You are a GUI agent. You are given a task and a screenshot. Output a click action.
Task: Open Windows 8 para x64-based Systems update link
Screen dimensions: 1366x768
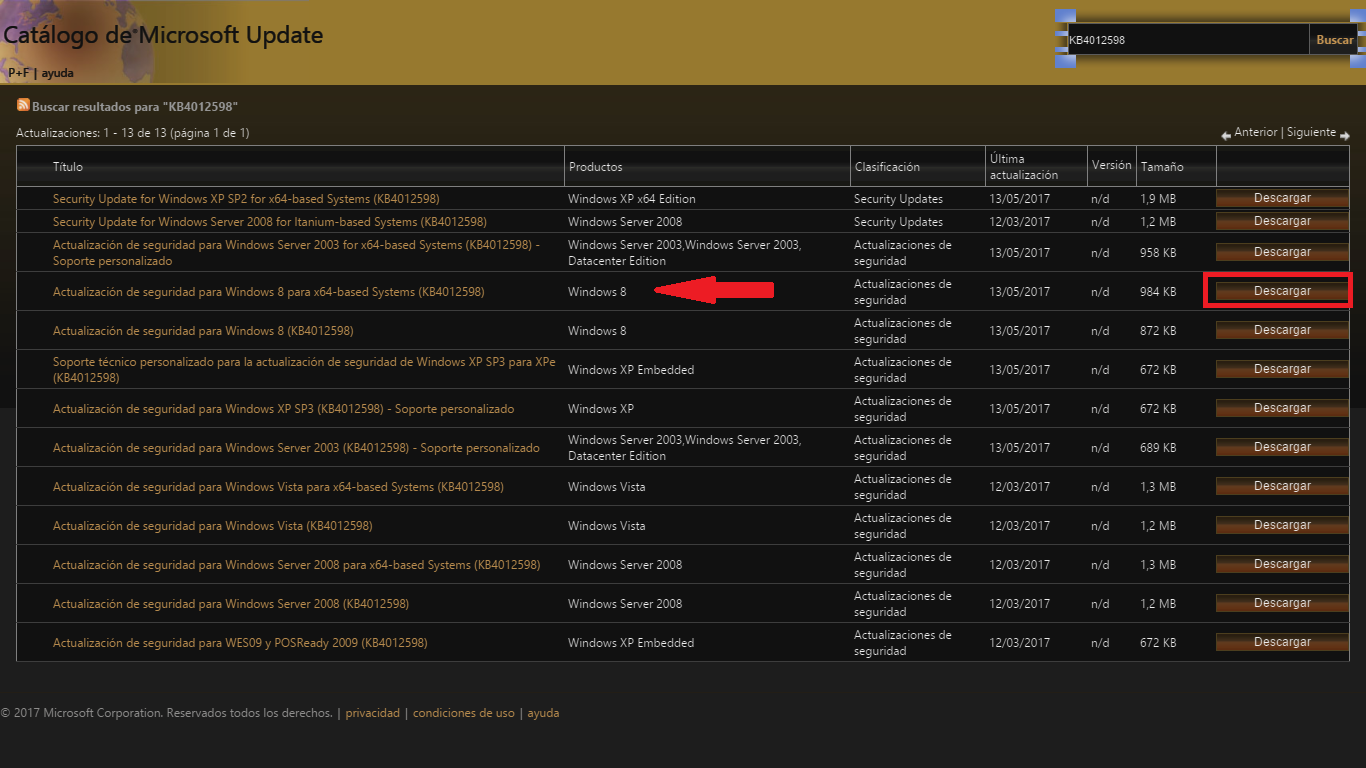tap(268, 292)
